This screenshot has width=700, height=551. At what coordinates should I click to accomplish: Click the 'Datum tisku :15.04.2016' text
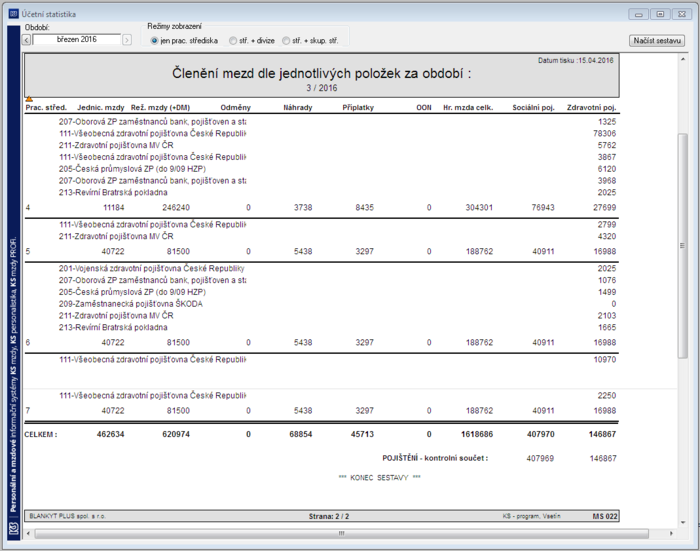tap(575, 60)
